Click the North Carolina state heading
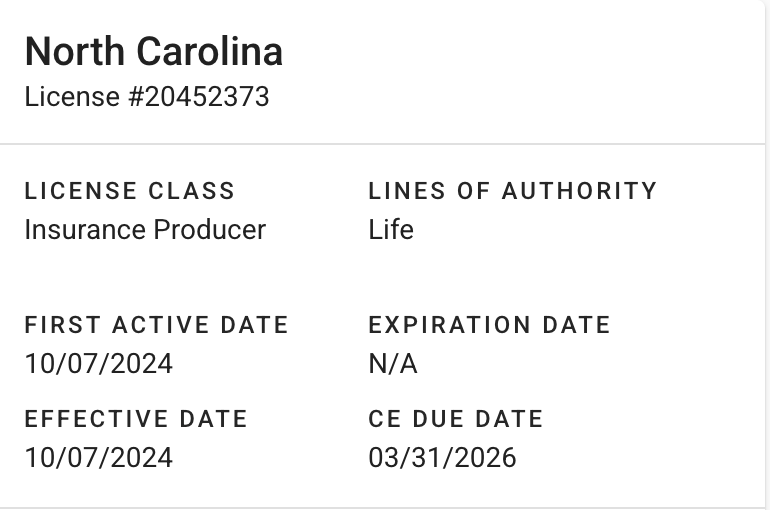Screen dimensions: 770x510 tap(153, 52)
